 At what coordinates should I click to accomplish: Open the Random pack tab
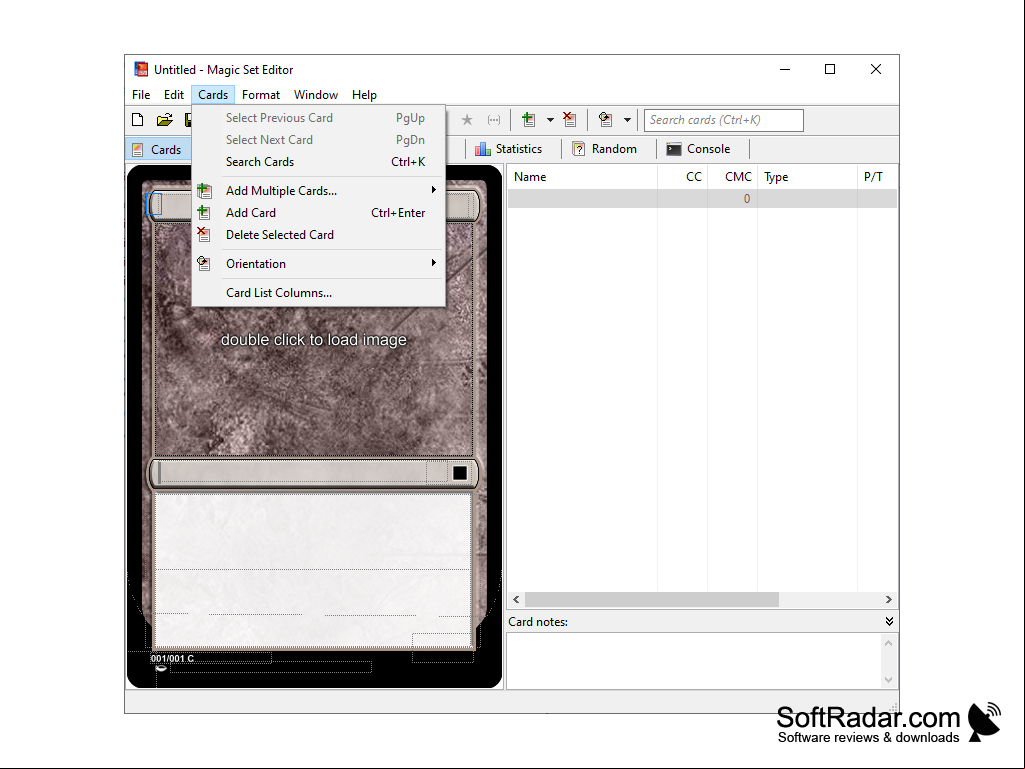tap(605, 149)
